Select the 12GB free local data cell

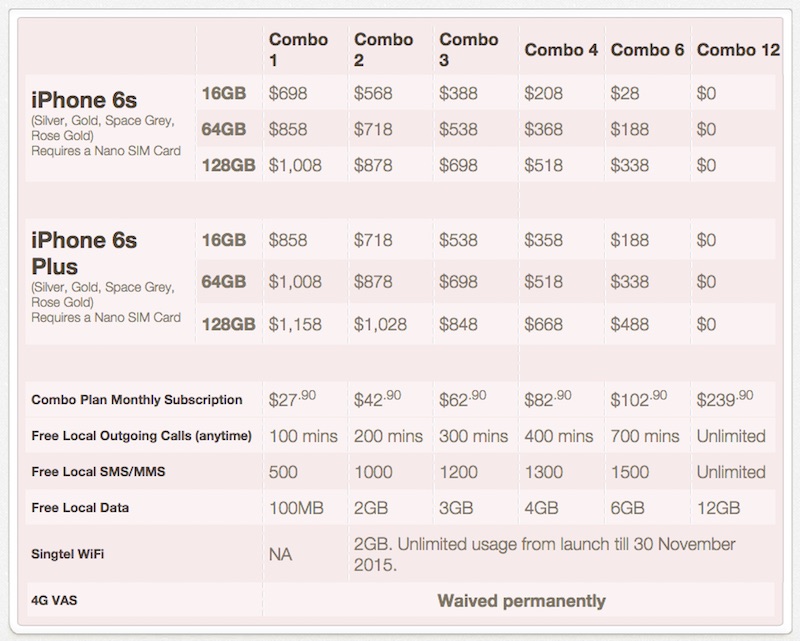coord(718,508)
